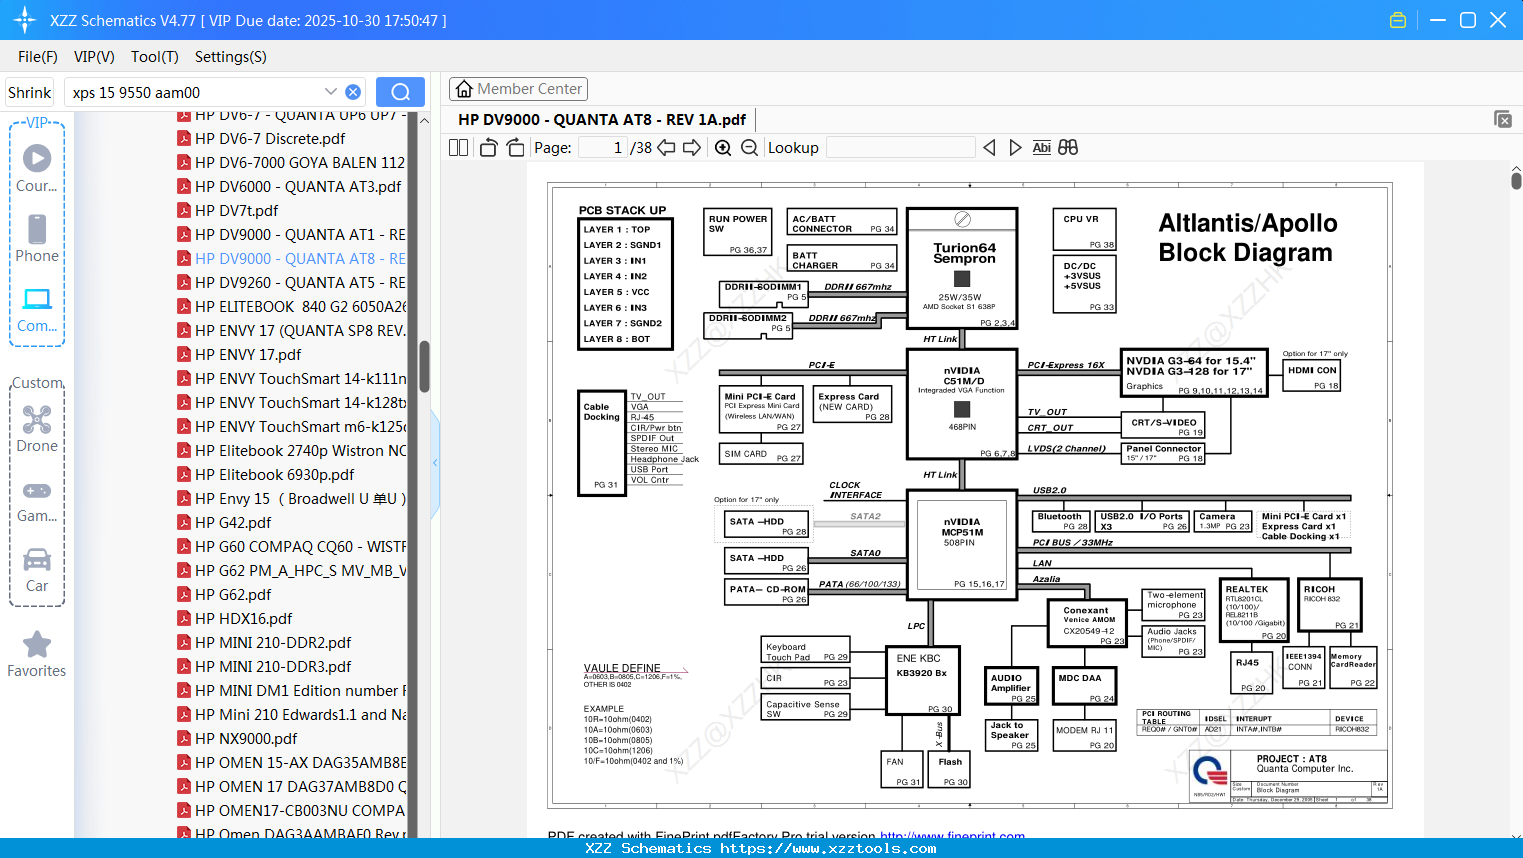Click the document vertical scrollbar thumb
This screenshot has width=1523, height=858.
pyautogui.click(x=1516, y=181)
